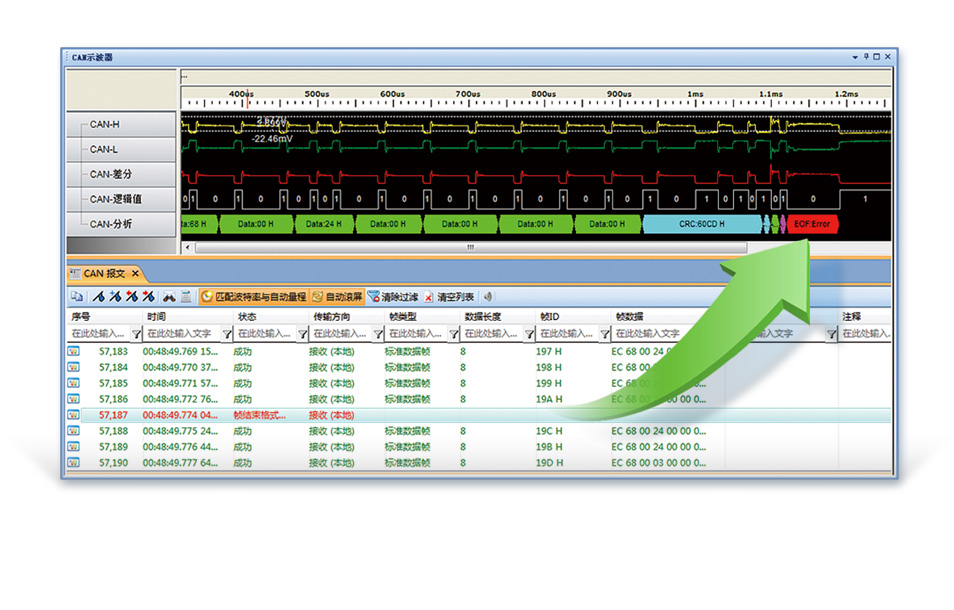Click the waveform horizontal scrollbar thumb

tap(470, 247)
